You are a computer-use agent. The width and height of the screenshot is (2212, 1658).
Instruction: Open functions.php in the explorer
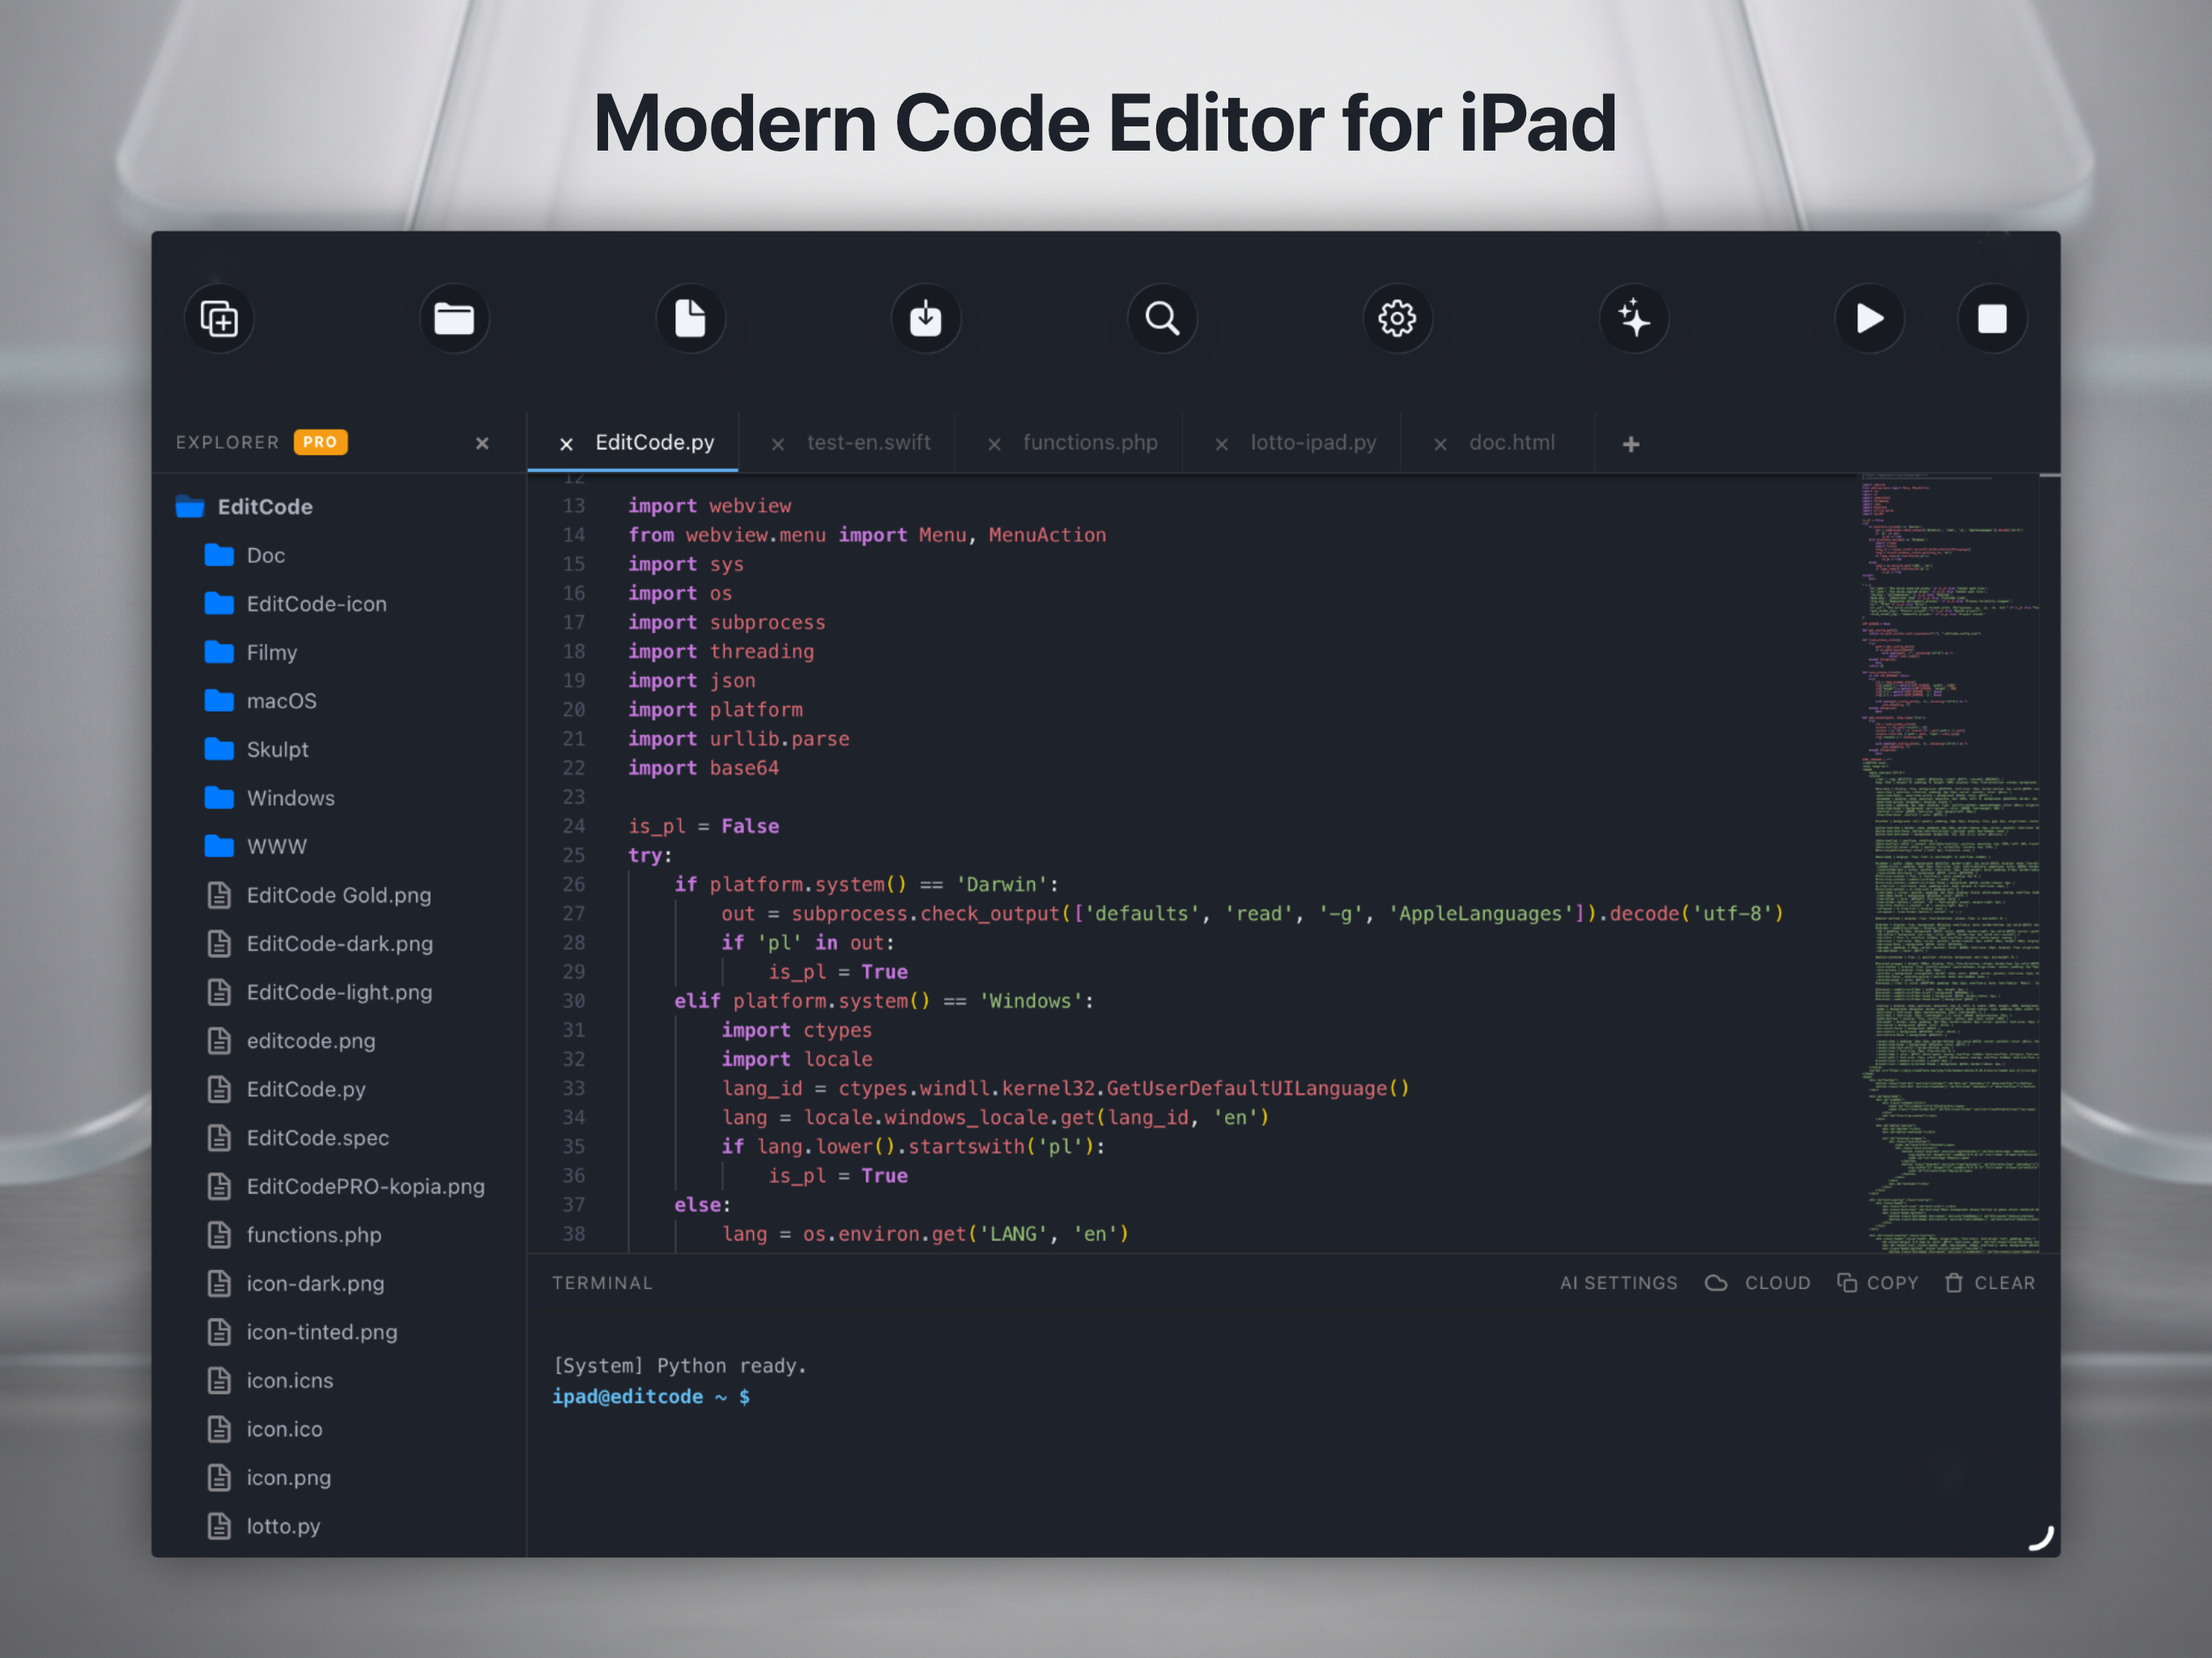pyautogui.click(x=294, y=1235)
